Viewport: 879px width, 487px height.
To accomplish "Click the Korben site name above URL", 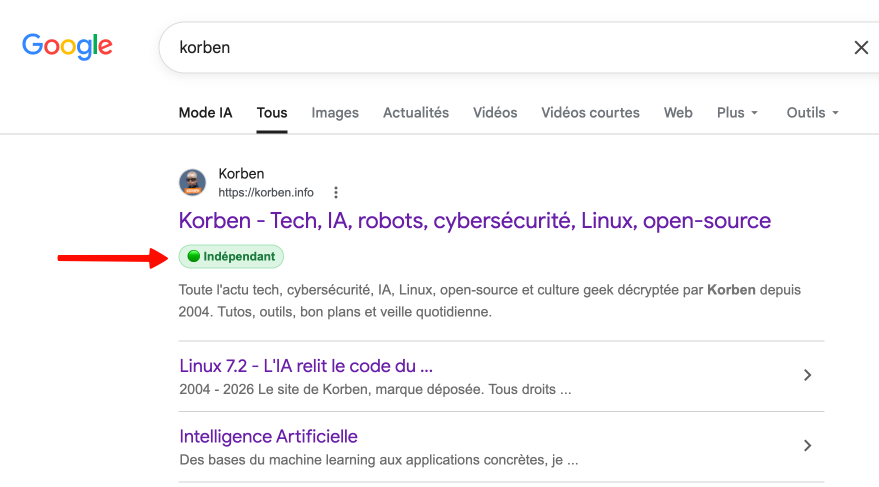I will pyautogui.click(x=241, y=174).
